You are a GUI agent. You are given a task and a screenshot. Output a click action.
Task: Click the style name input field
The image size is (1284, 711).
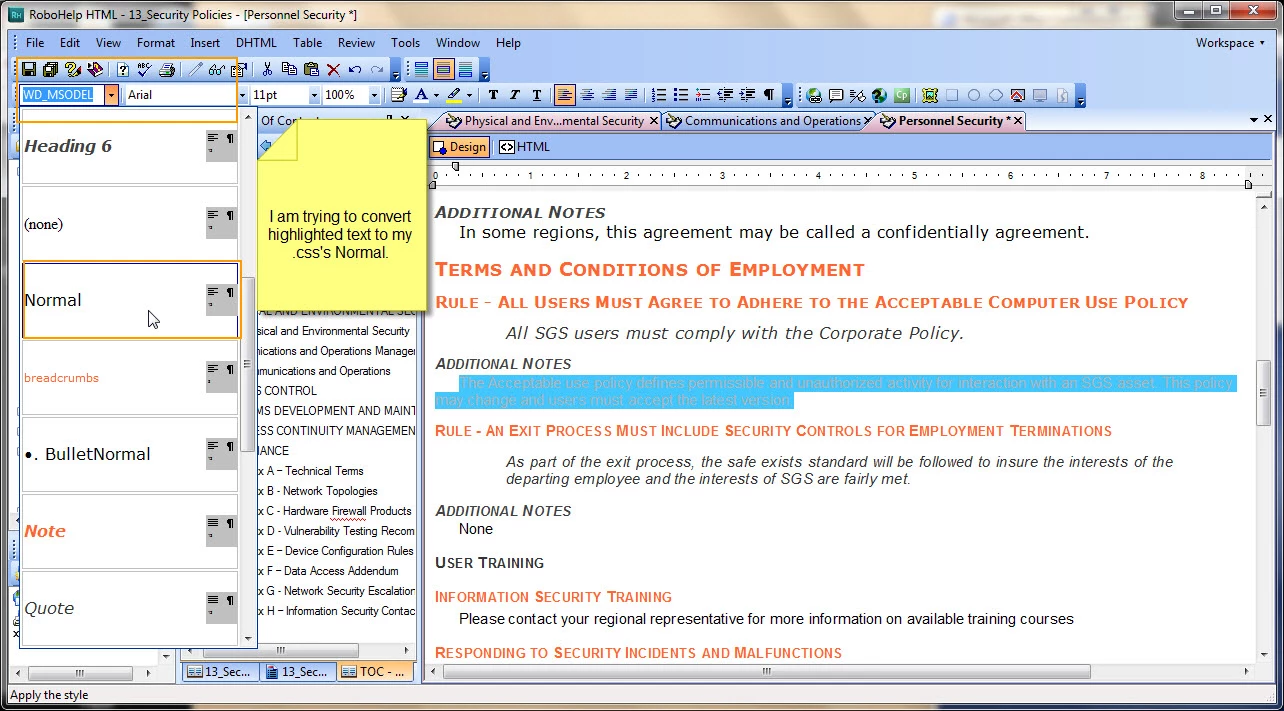62,95
